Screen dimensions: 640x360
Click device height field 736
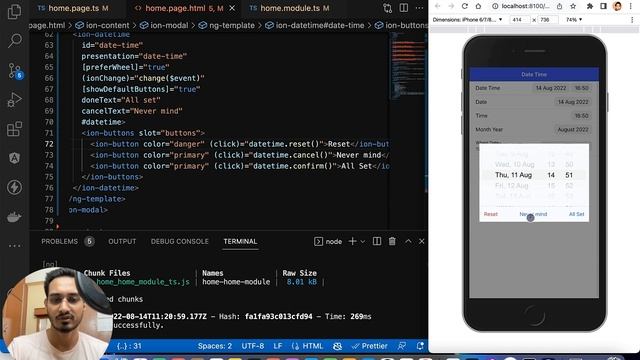(547, 20)
